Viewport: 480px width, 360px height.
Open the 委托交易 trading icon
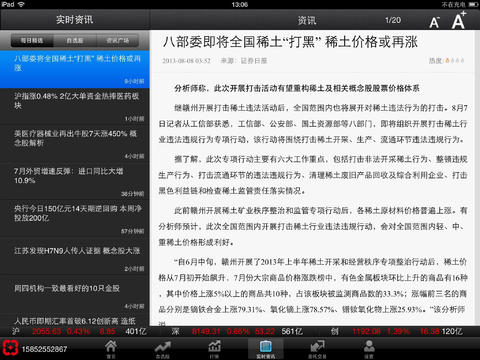click(x=317, y=349)
